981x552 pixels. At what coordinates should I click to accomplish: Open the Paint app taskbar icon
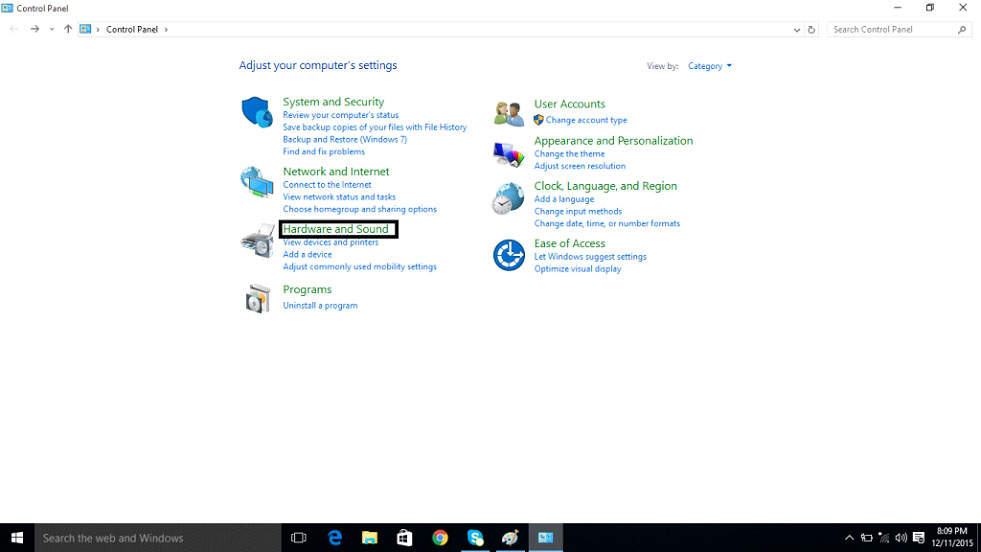(511, 538)
